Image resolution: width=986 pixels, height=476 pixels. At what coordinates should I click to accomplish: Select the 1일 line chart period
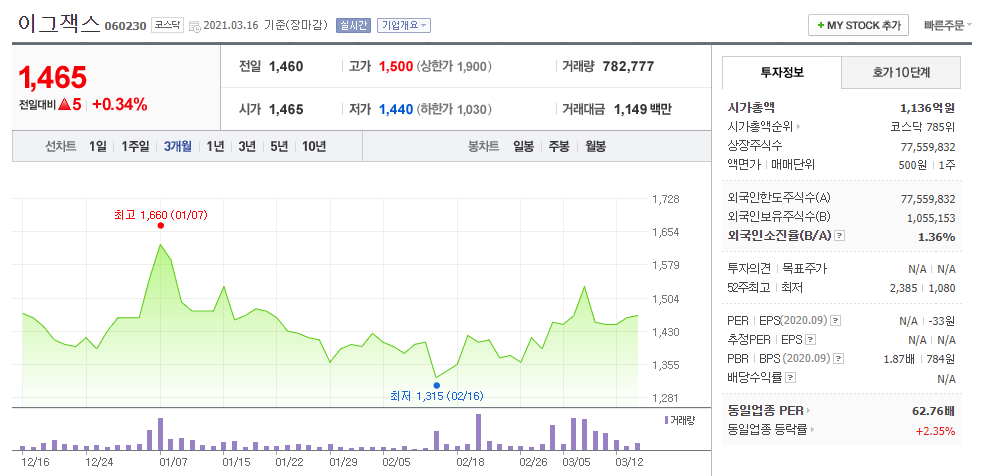coord(97,147)
